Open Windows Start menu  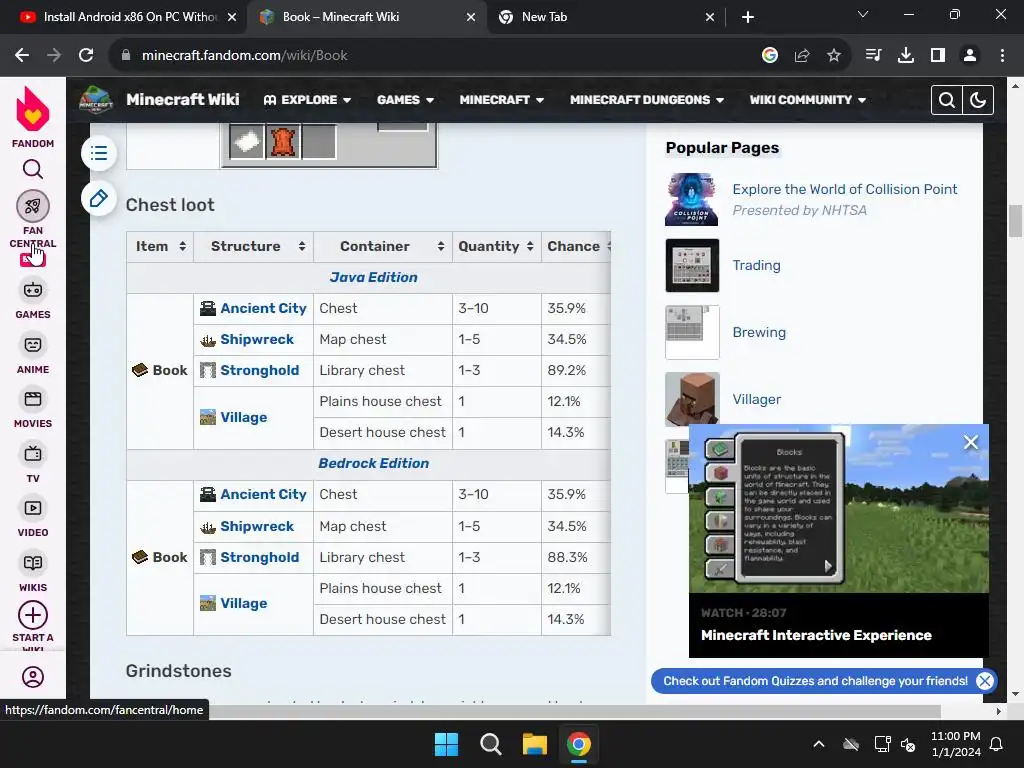tap(447, 744)
